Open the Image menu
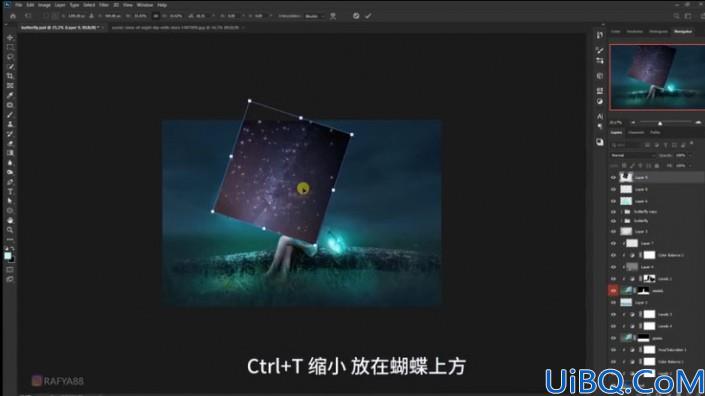 point(44,5)
